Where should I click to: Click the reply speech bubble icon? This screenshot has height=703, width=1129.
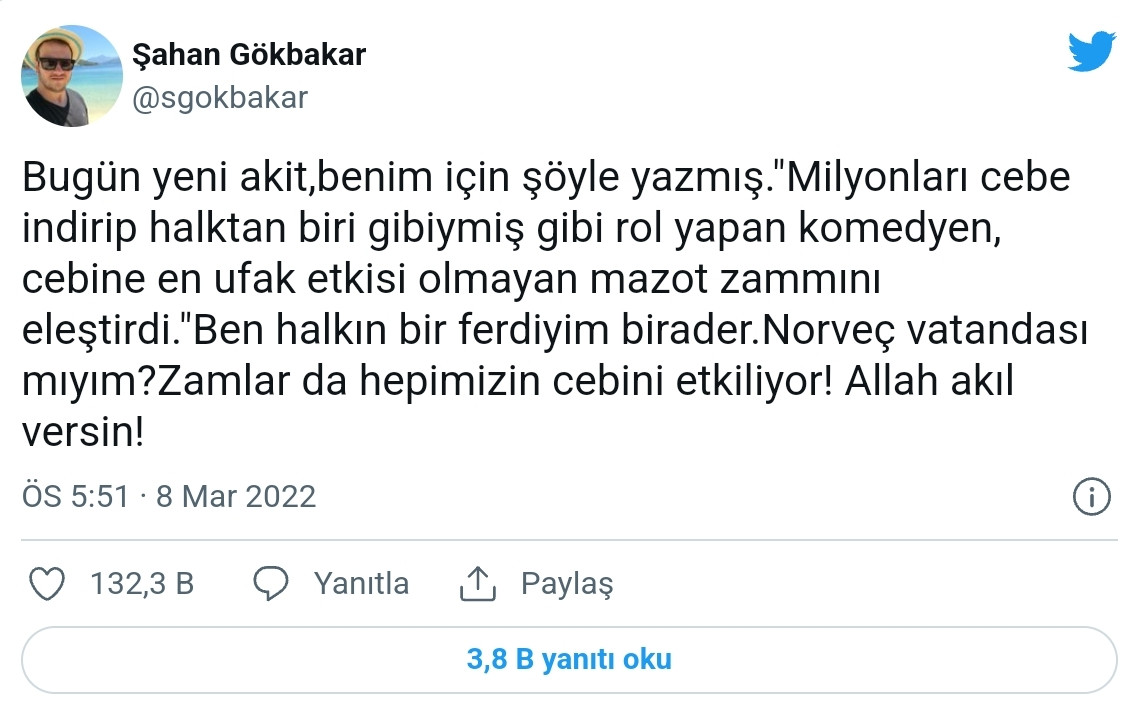[x=272, y=583]
